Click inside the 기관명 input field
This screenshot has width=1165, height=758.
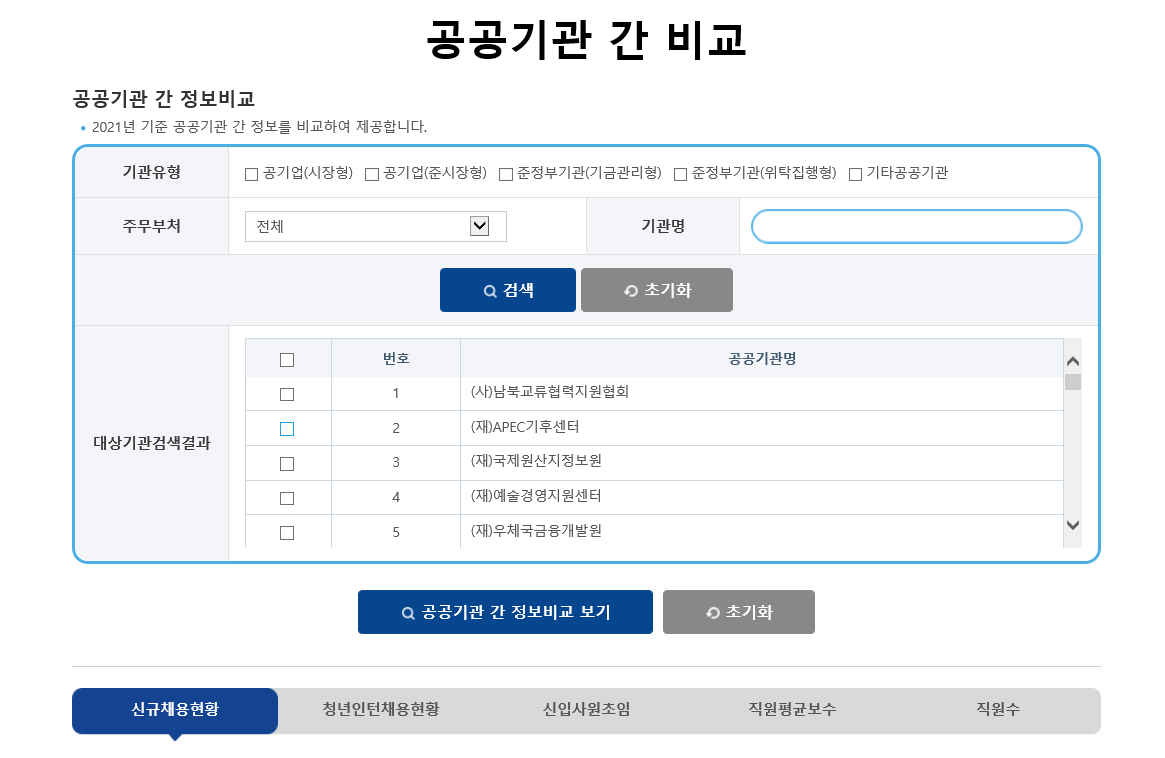click(915, 226)
